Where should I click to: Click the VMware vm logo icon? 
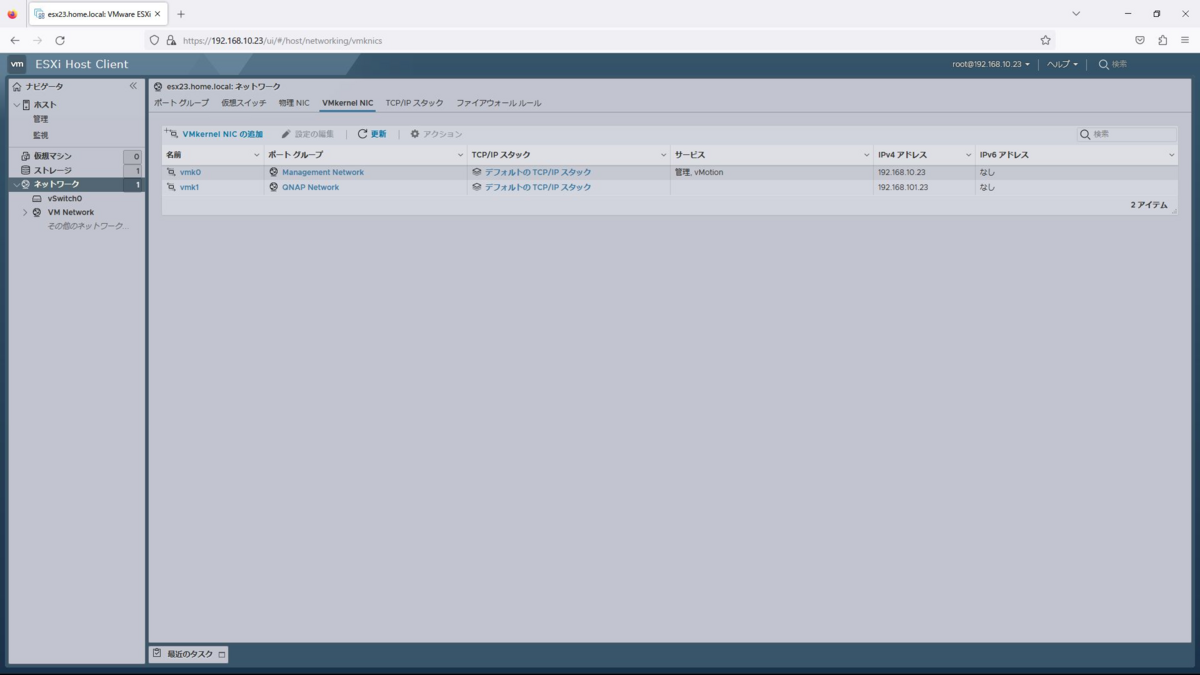click(17, 64)
